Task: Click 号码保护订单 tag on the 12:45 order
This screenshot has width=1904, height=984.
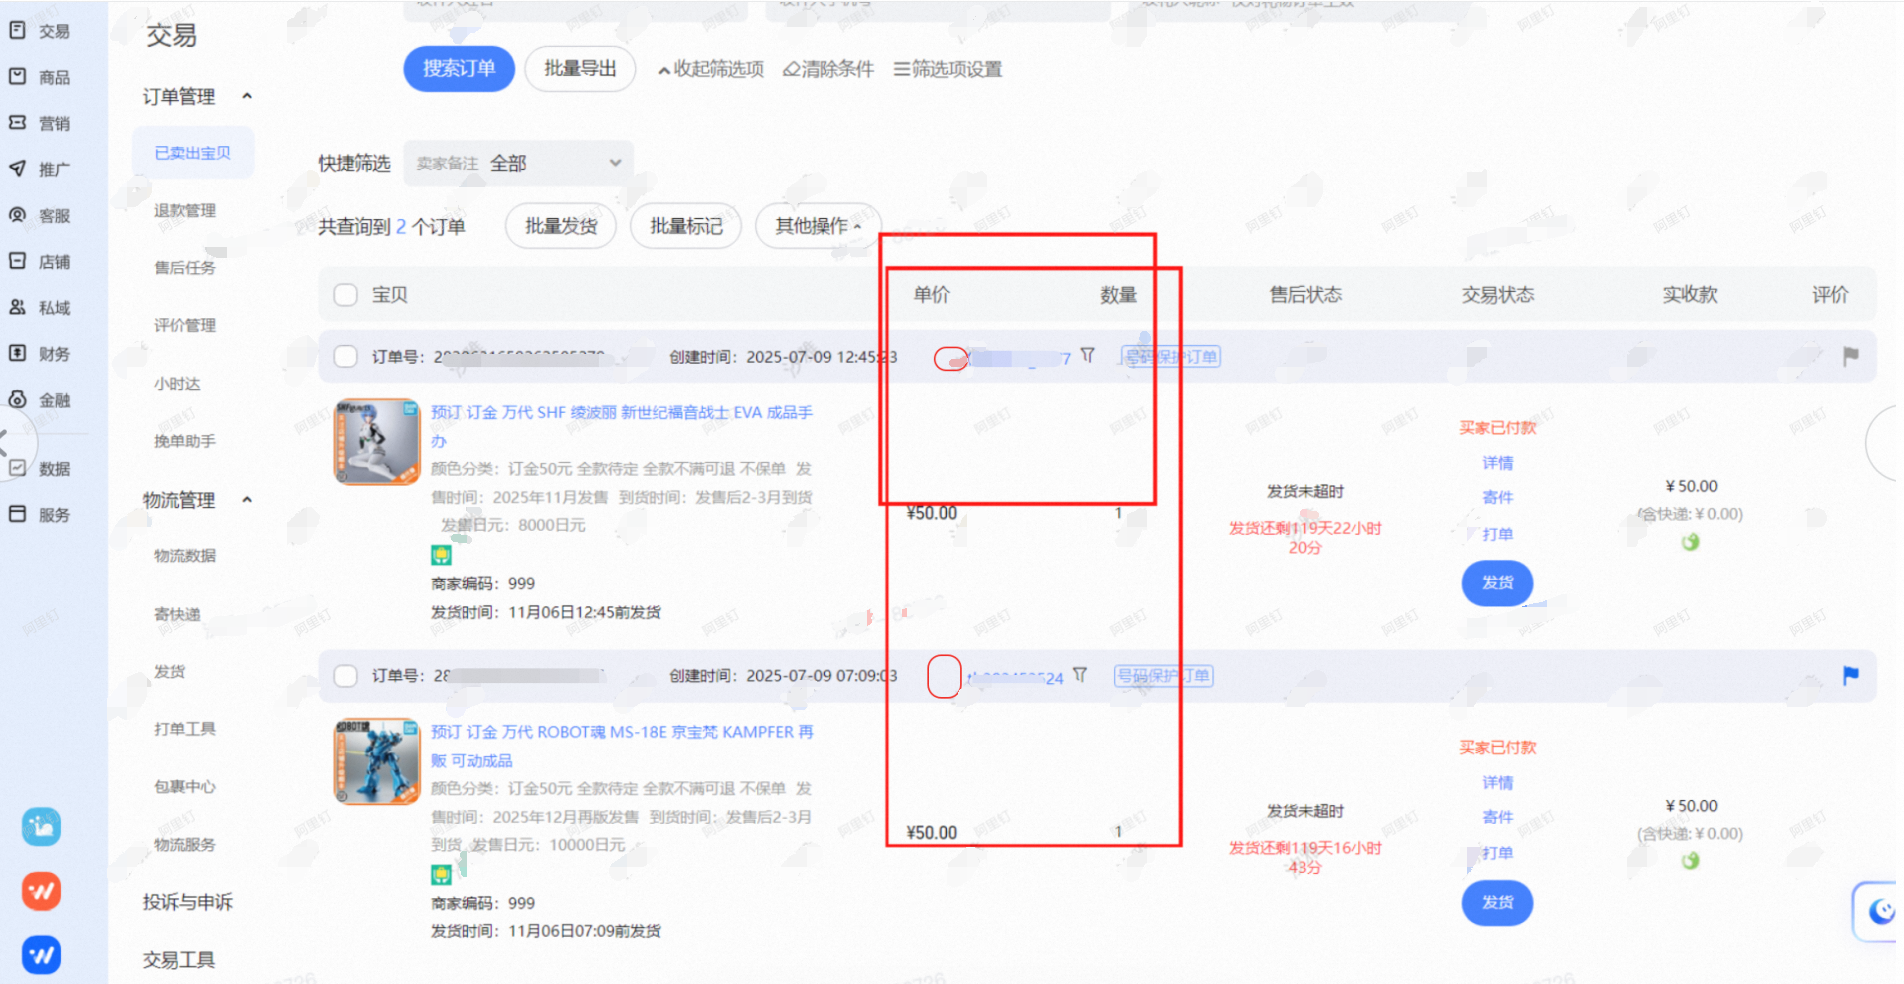Action: (1170, 356)
